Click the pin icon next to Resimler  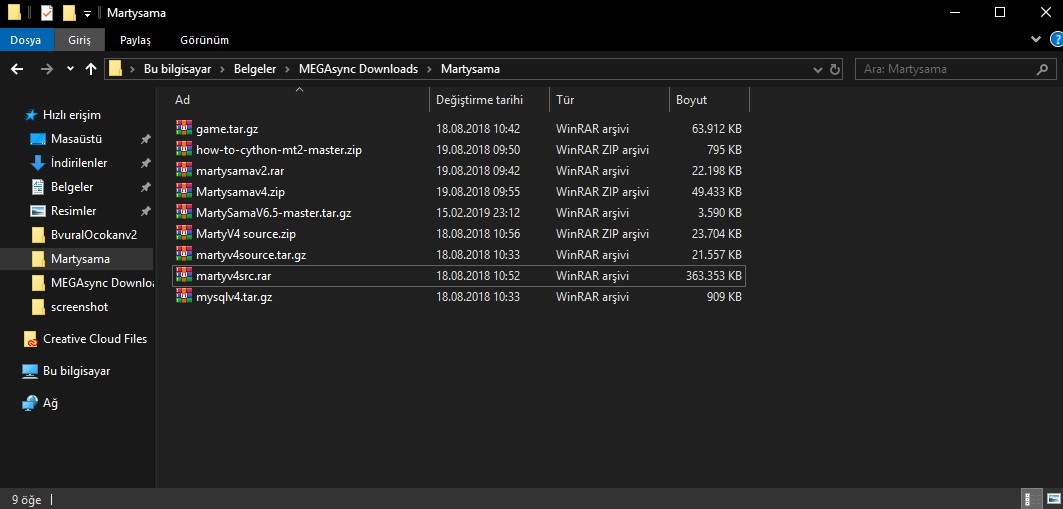(145, 211)
